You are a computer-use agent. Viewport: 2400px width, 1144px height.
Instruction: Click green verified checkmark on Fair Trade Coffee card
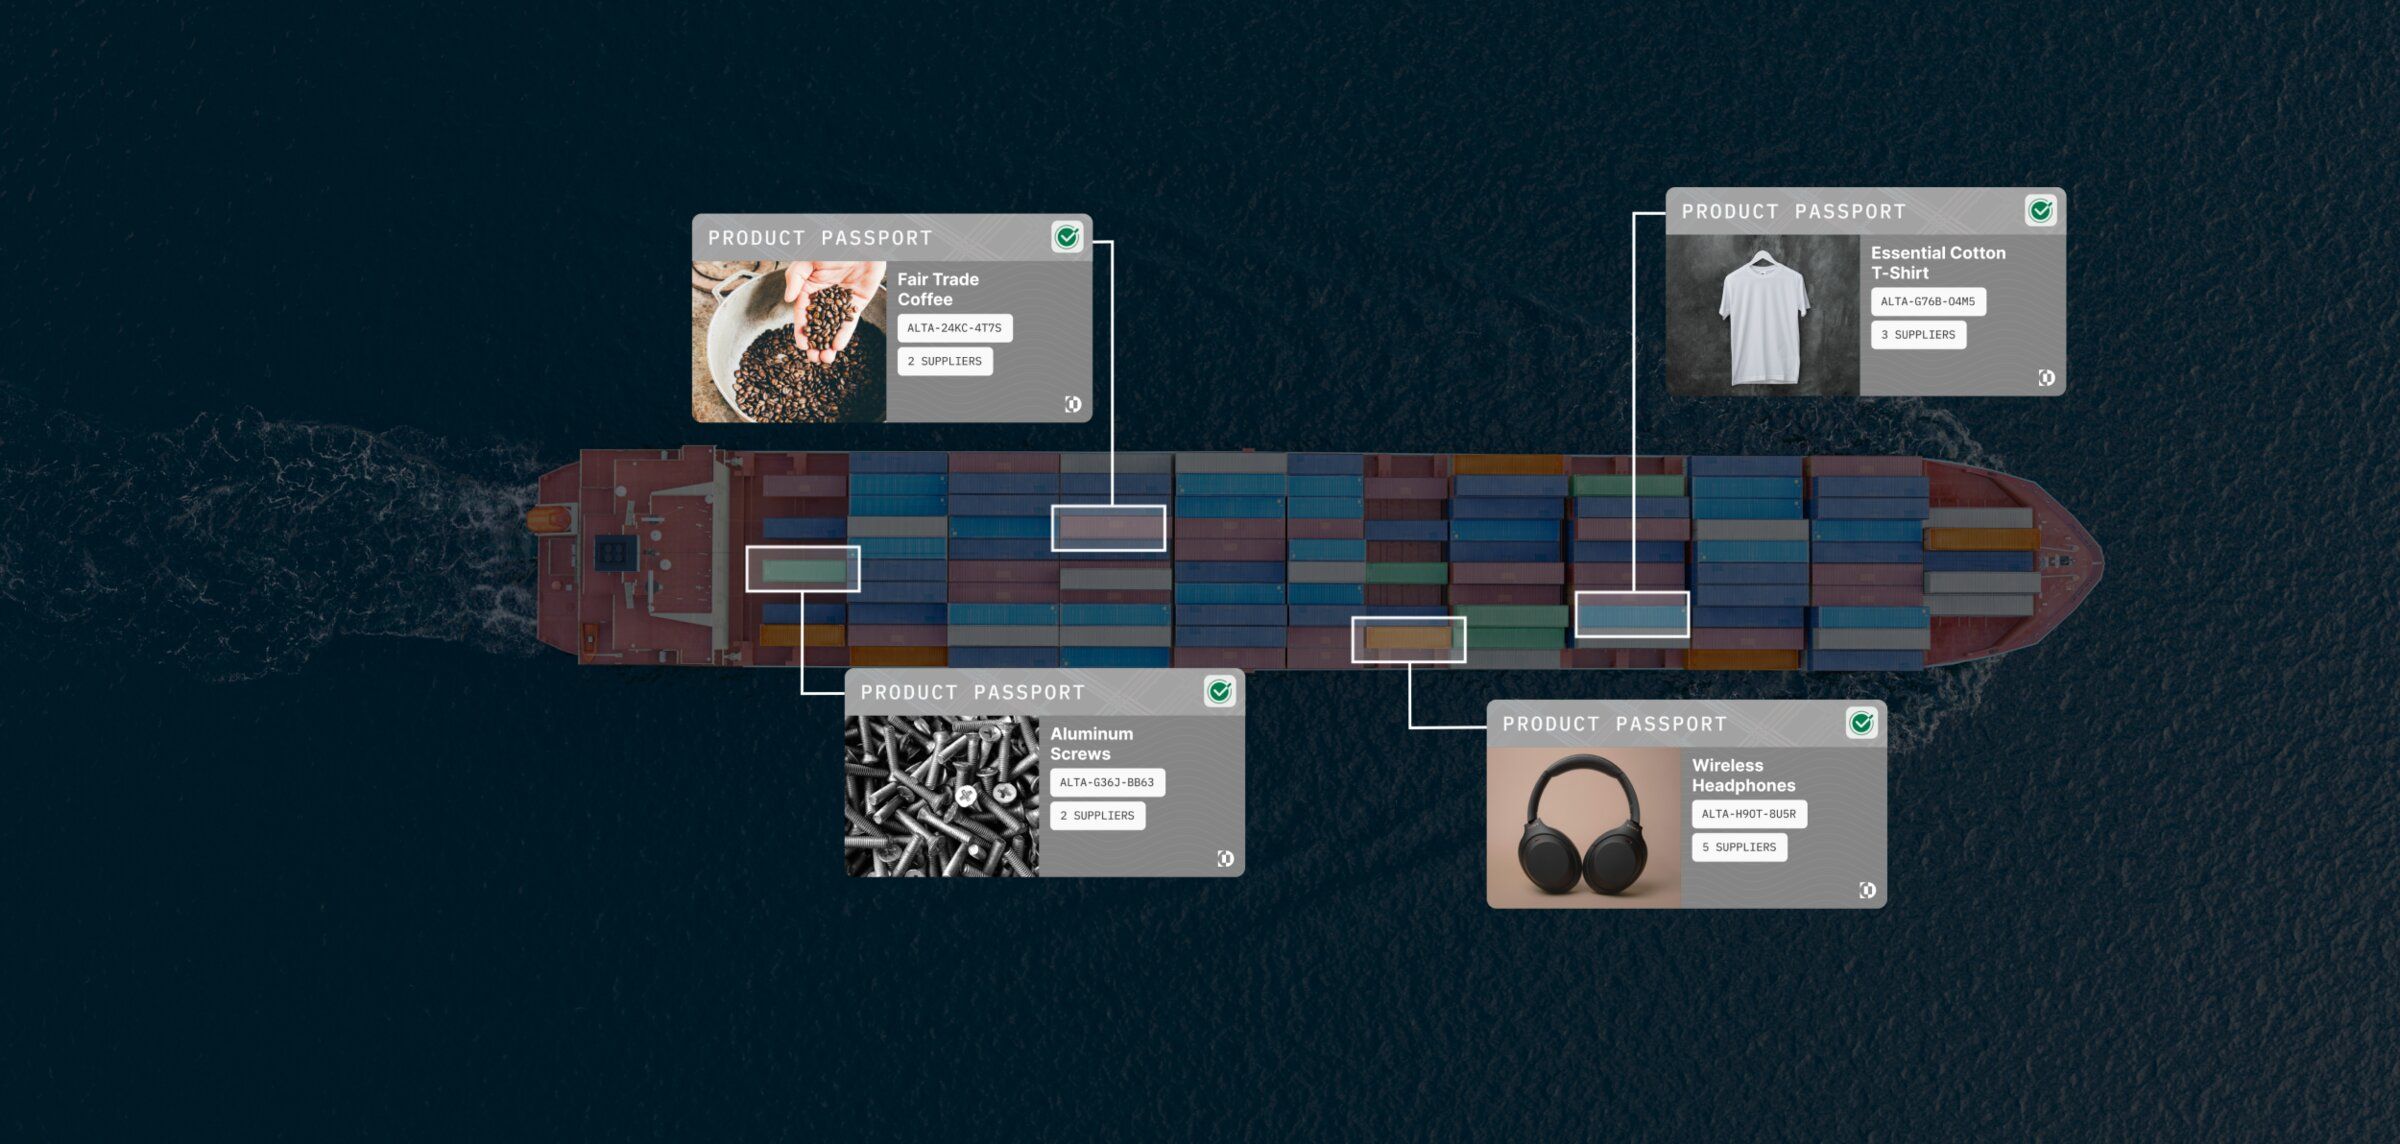[x=1067, y=237]
